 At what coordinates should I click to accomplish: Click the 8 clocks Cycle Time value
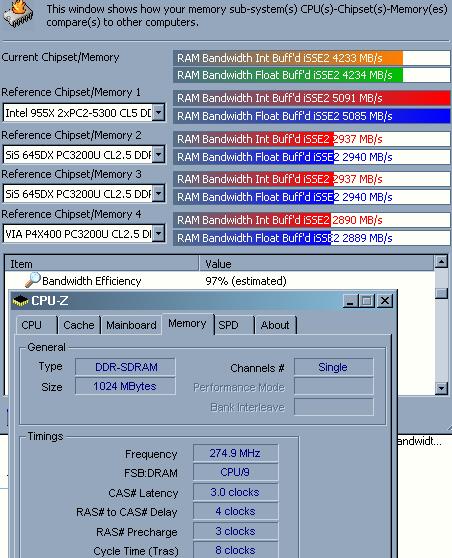(x=235, y=550)
